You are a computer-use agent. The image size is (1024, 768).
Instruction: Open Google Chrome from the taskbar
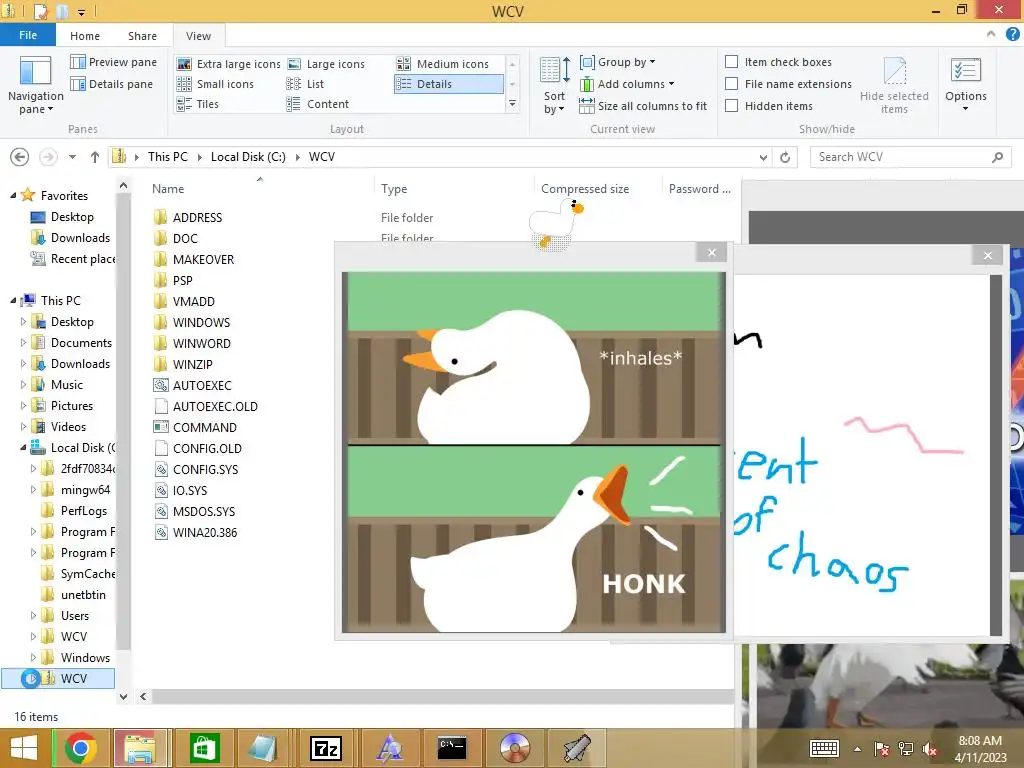[81, 748]
